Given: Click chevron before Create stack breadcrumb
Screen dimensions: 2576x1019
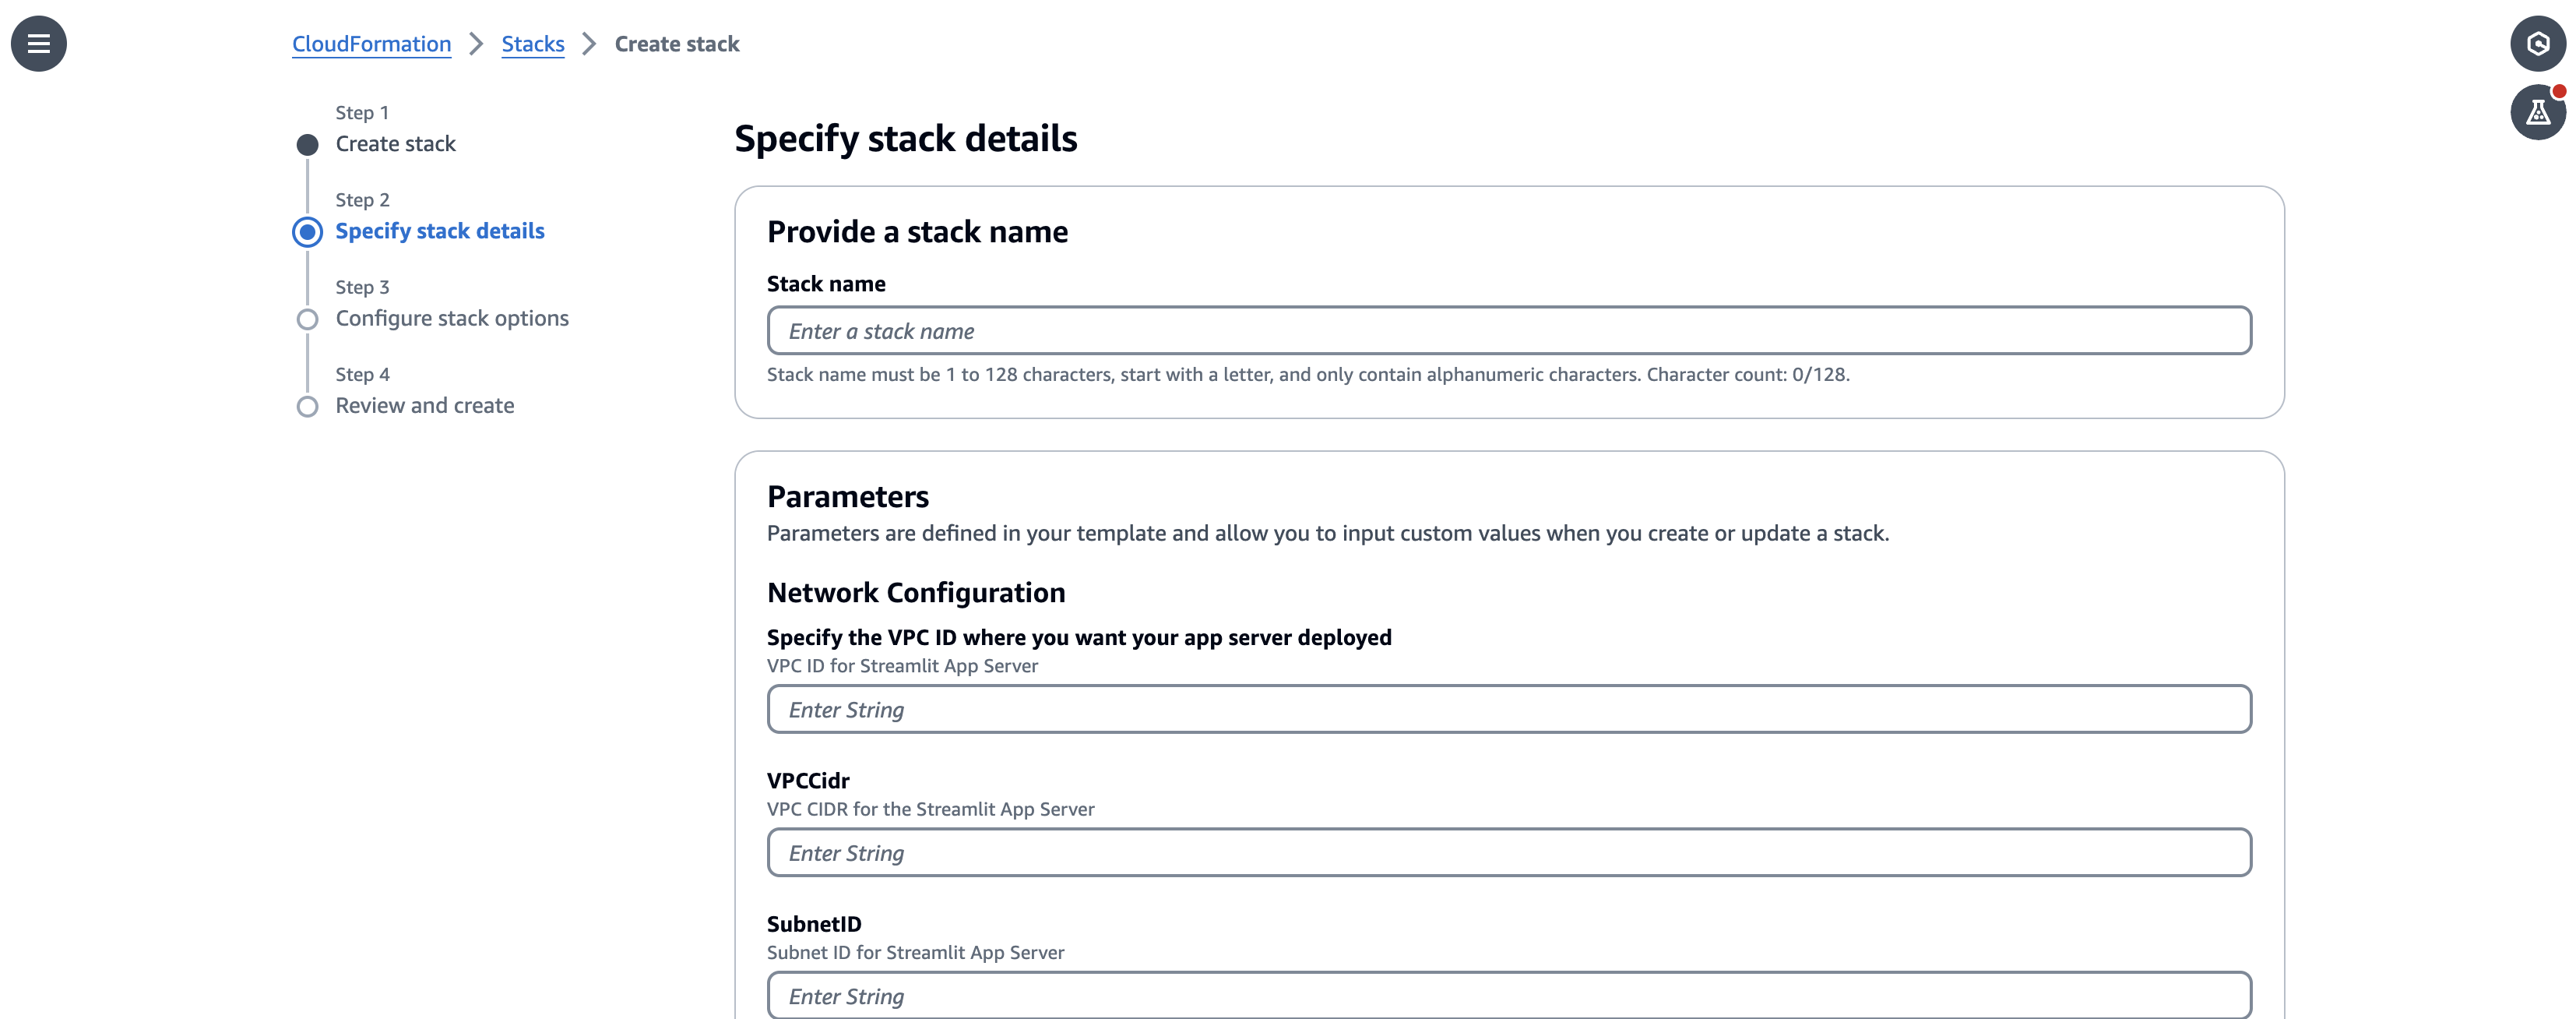Looking at the screenshot, I should pos(589,44).
